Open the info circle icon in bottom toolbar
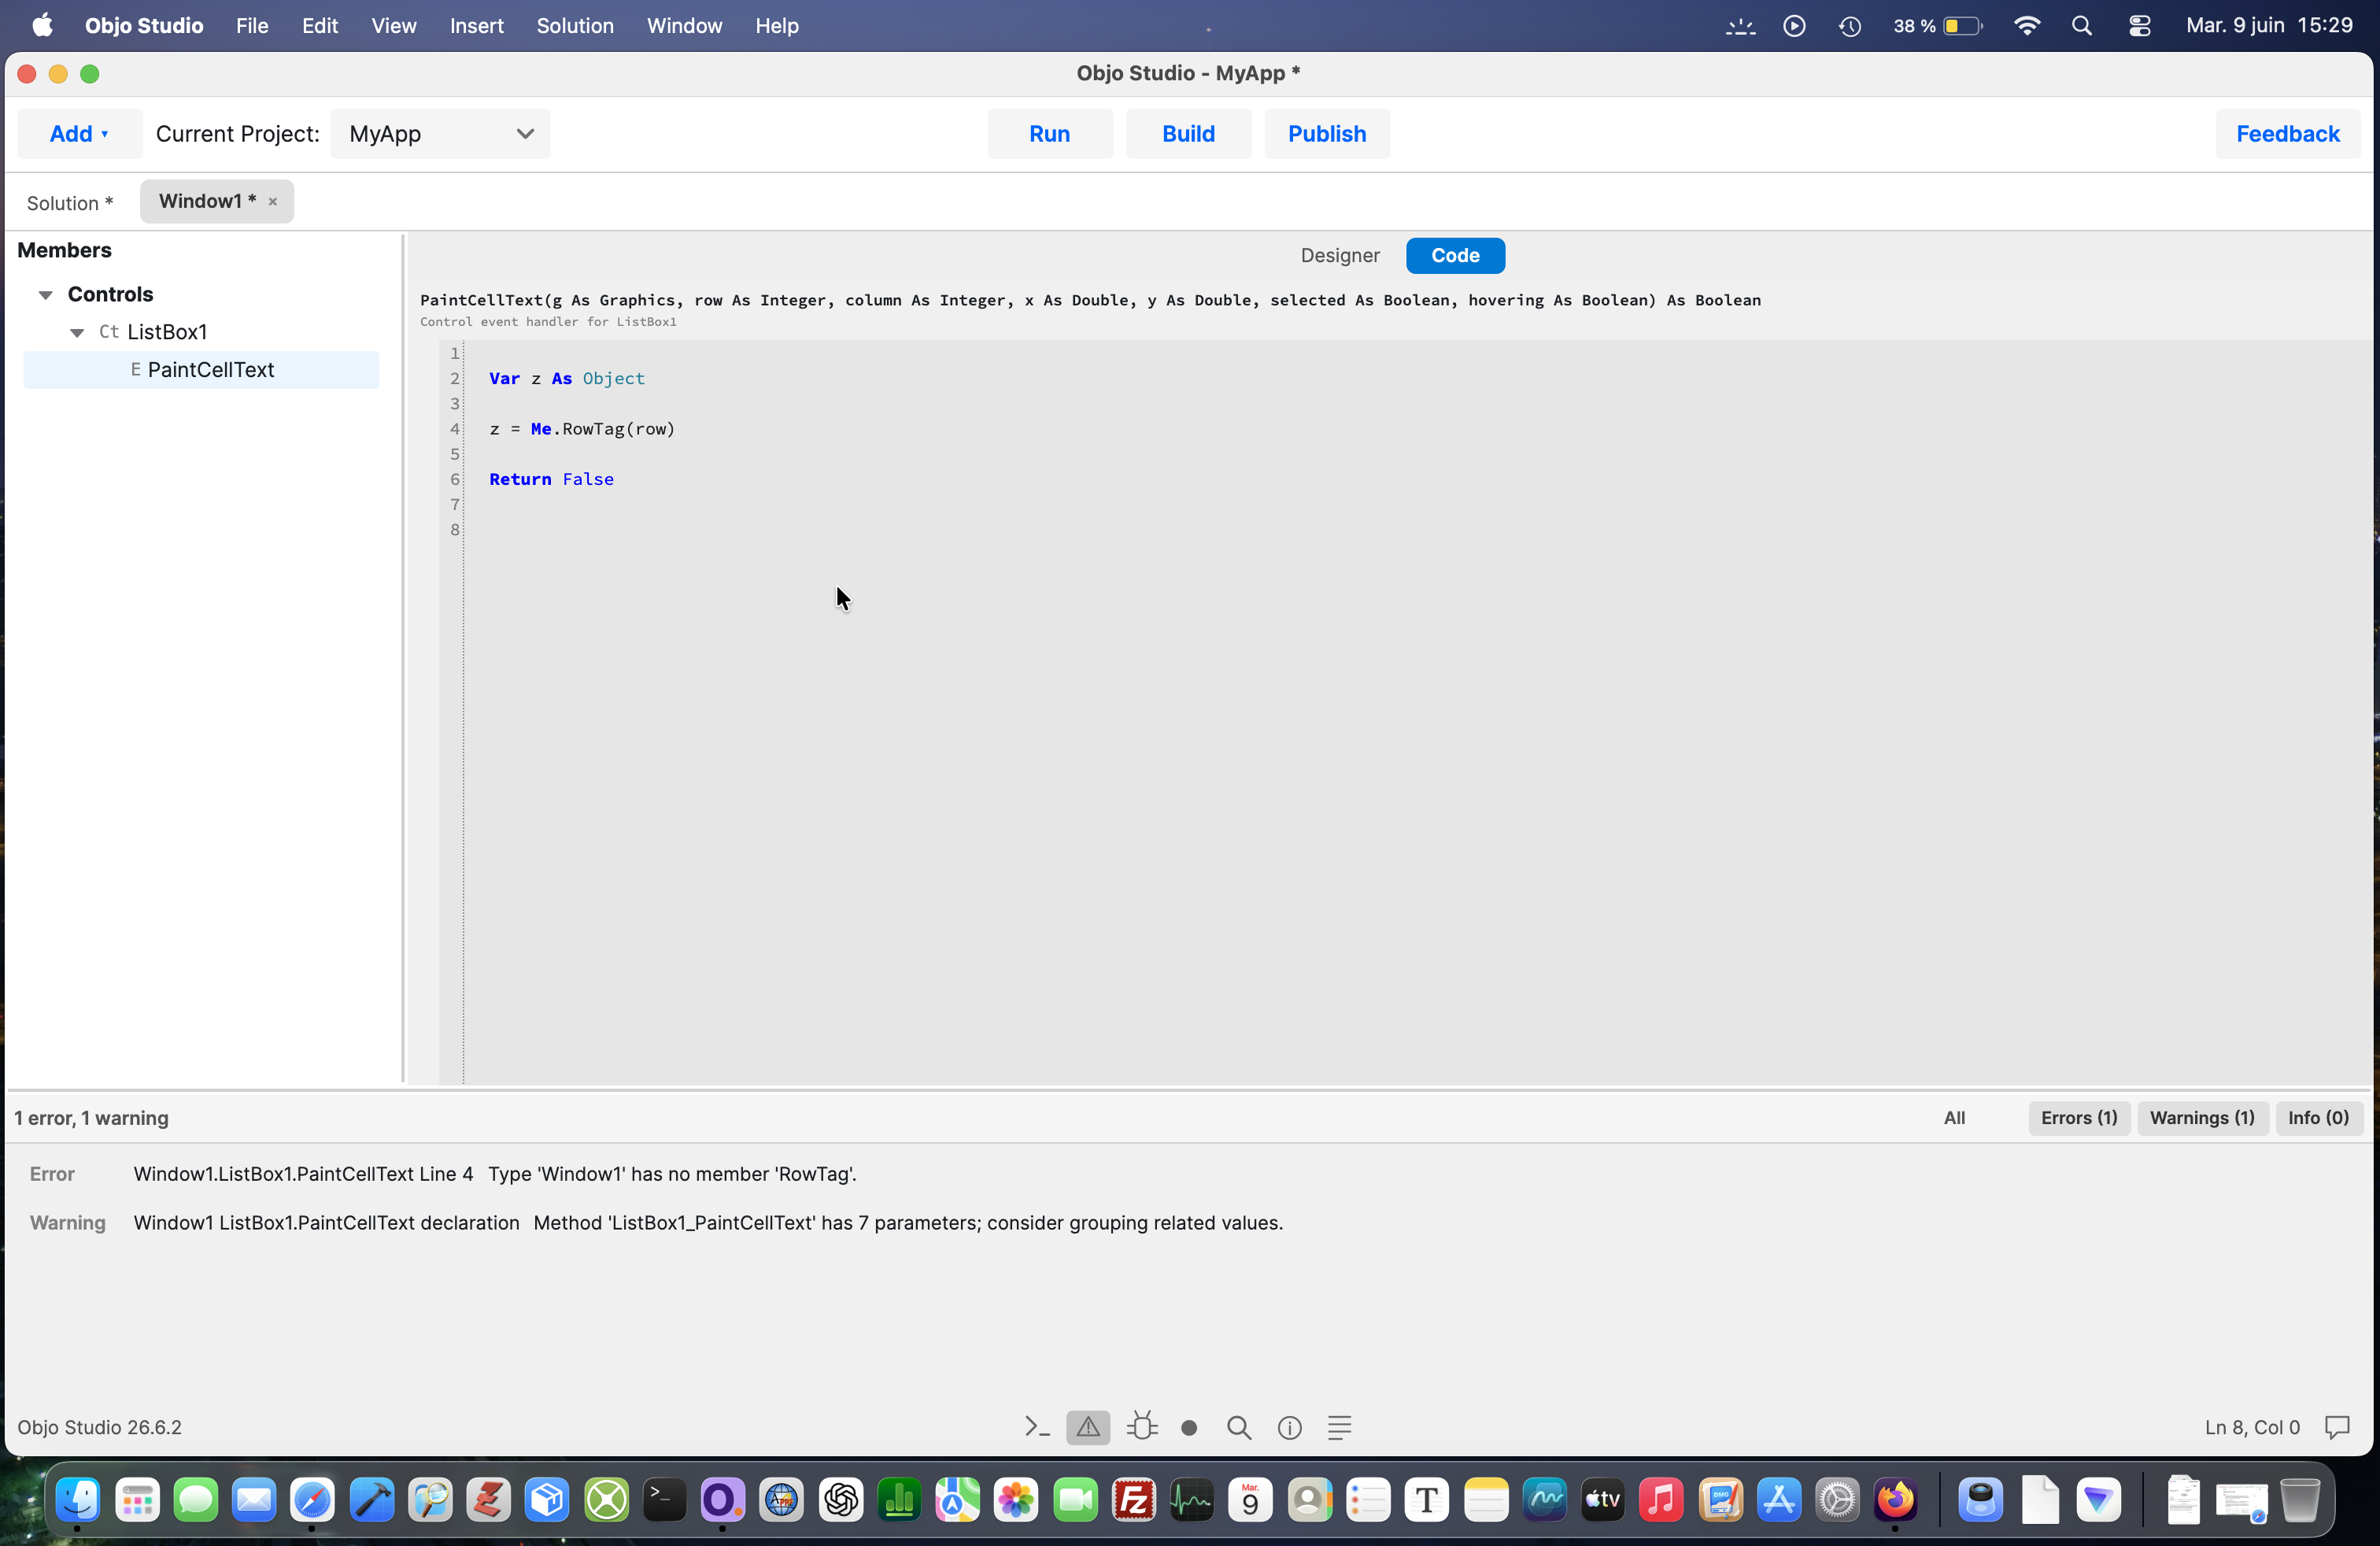The height and width of the screenshot is (1546, 2380). [x=1290, y=1427]
